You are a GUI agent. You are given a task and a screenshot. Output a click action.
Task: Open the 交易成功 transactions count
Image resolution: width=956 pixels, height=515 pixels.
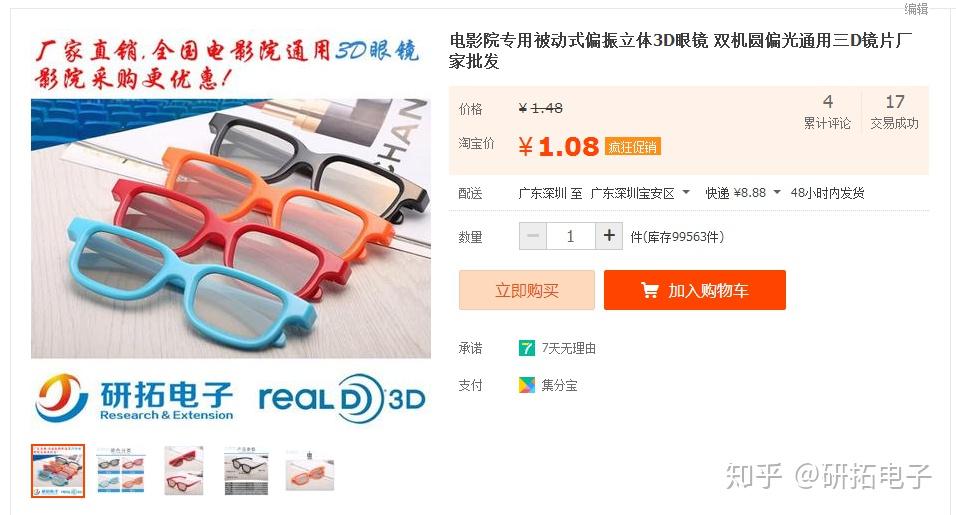(894, 112)
